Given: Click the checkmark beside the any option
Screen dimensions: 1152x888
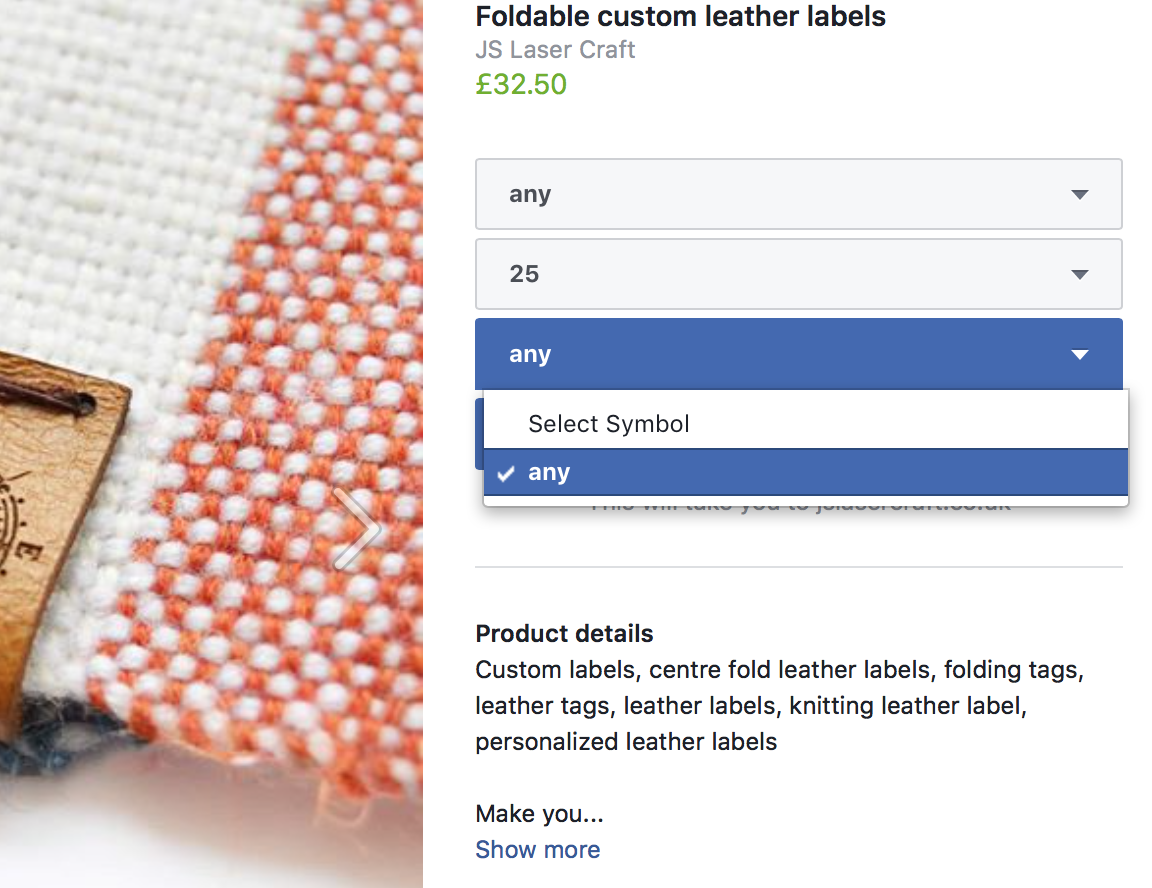Looking at the screenshot, I should click(x=505, y=473).
